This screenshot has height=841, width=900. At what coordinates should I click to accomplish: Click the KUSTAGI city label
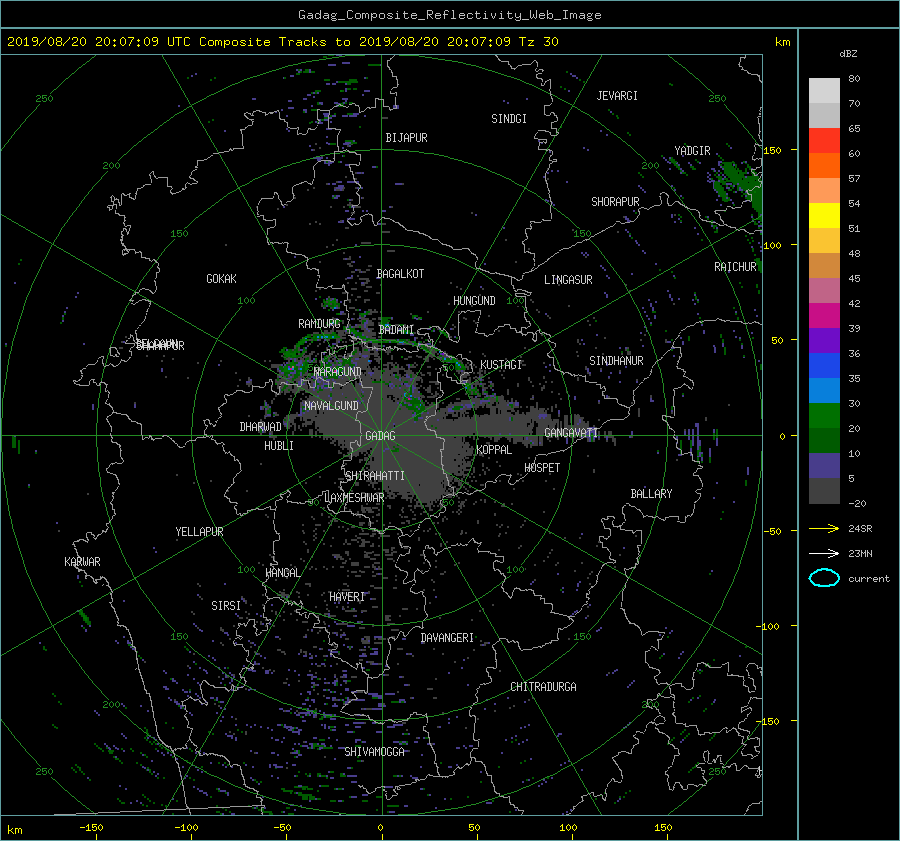[501, 365]
